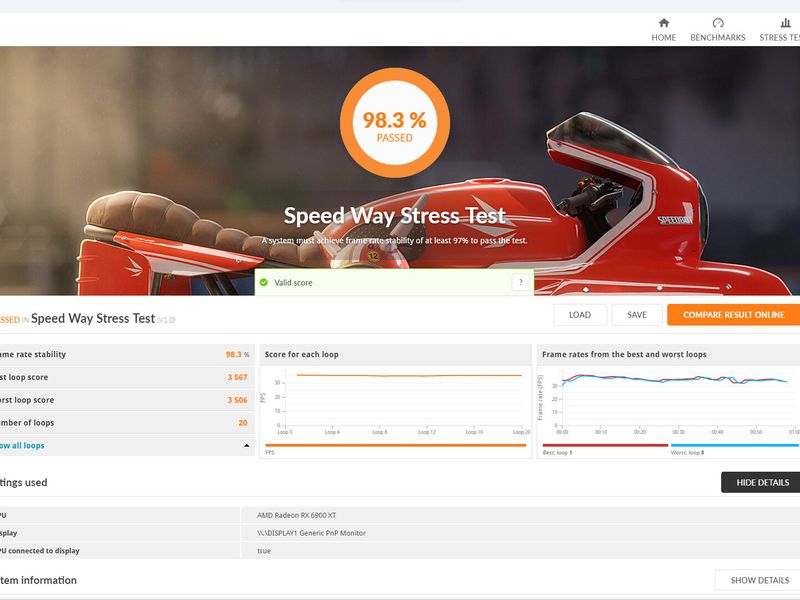This screenshot has height=600, width=800.
Task: Open the Stress Tests bar chart icon
Action: [785, 23]
